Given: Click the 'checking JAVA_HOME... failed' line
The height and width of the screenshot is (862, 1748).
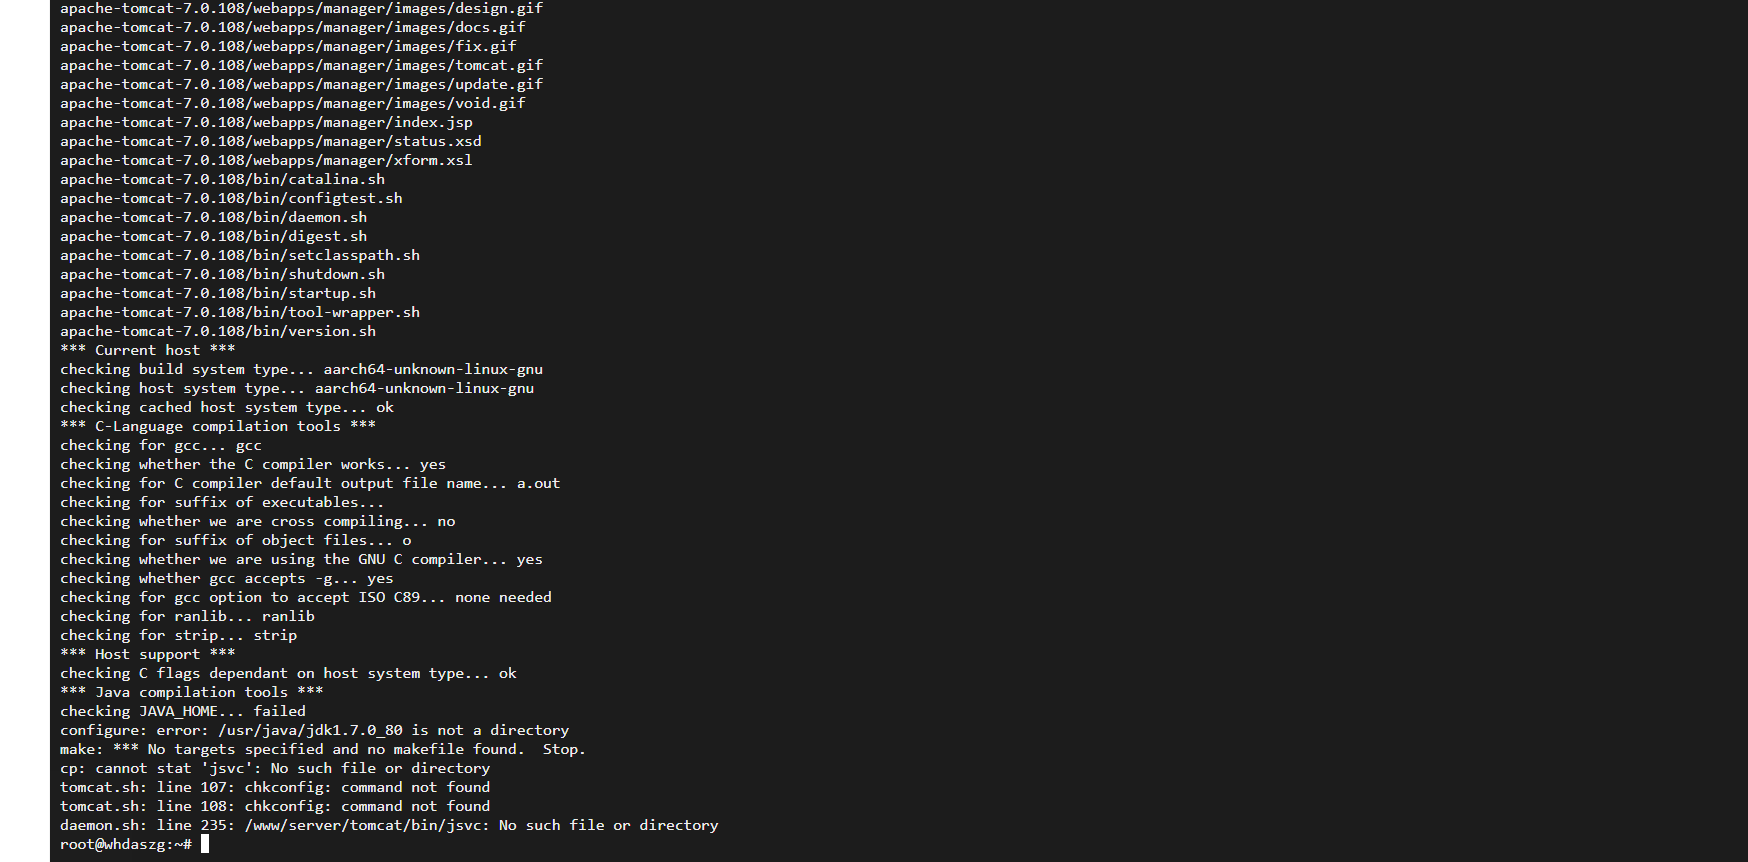Looking at the screenshot, I should [x=183, y=711].
